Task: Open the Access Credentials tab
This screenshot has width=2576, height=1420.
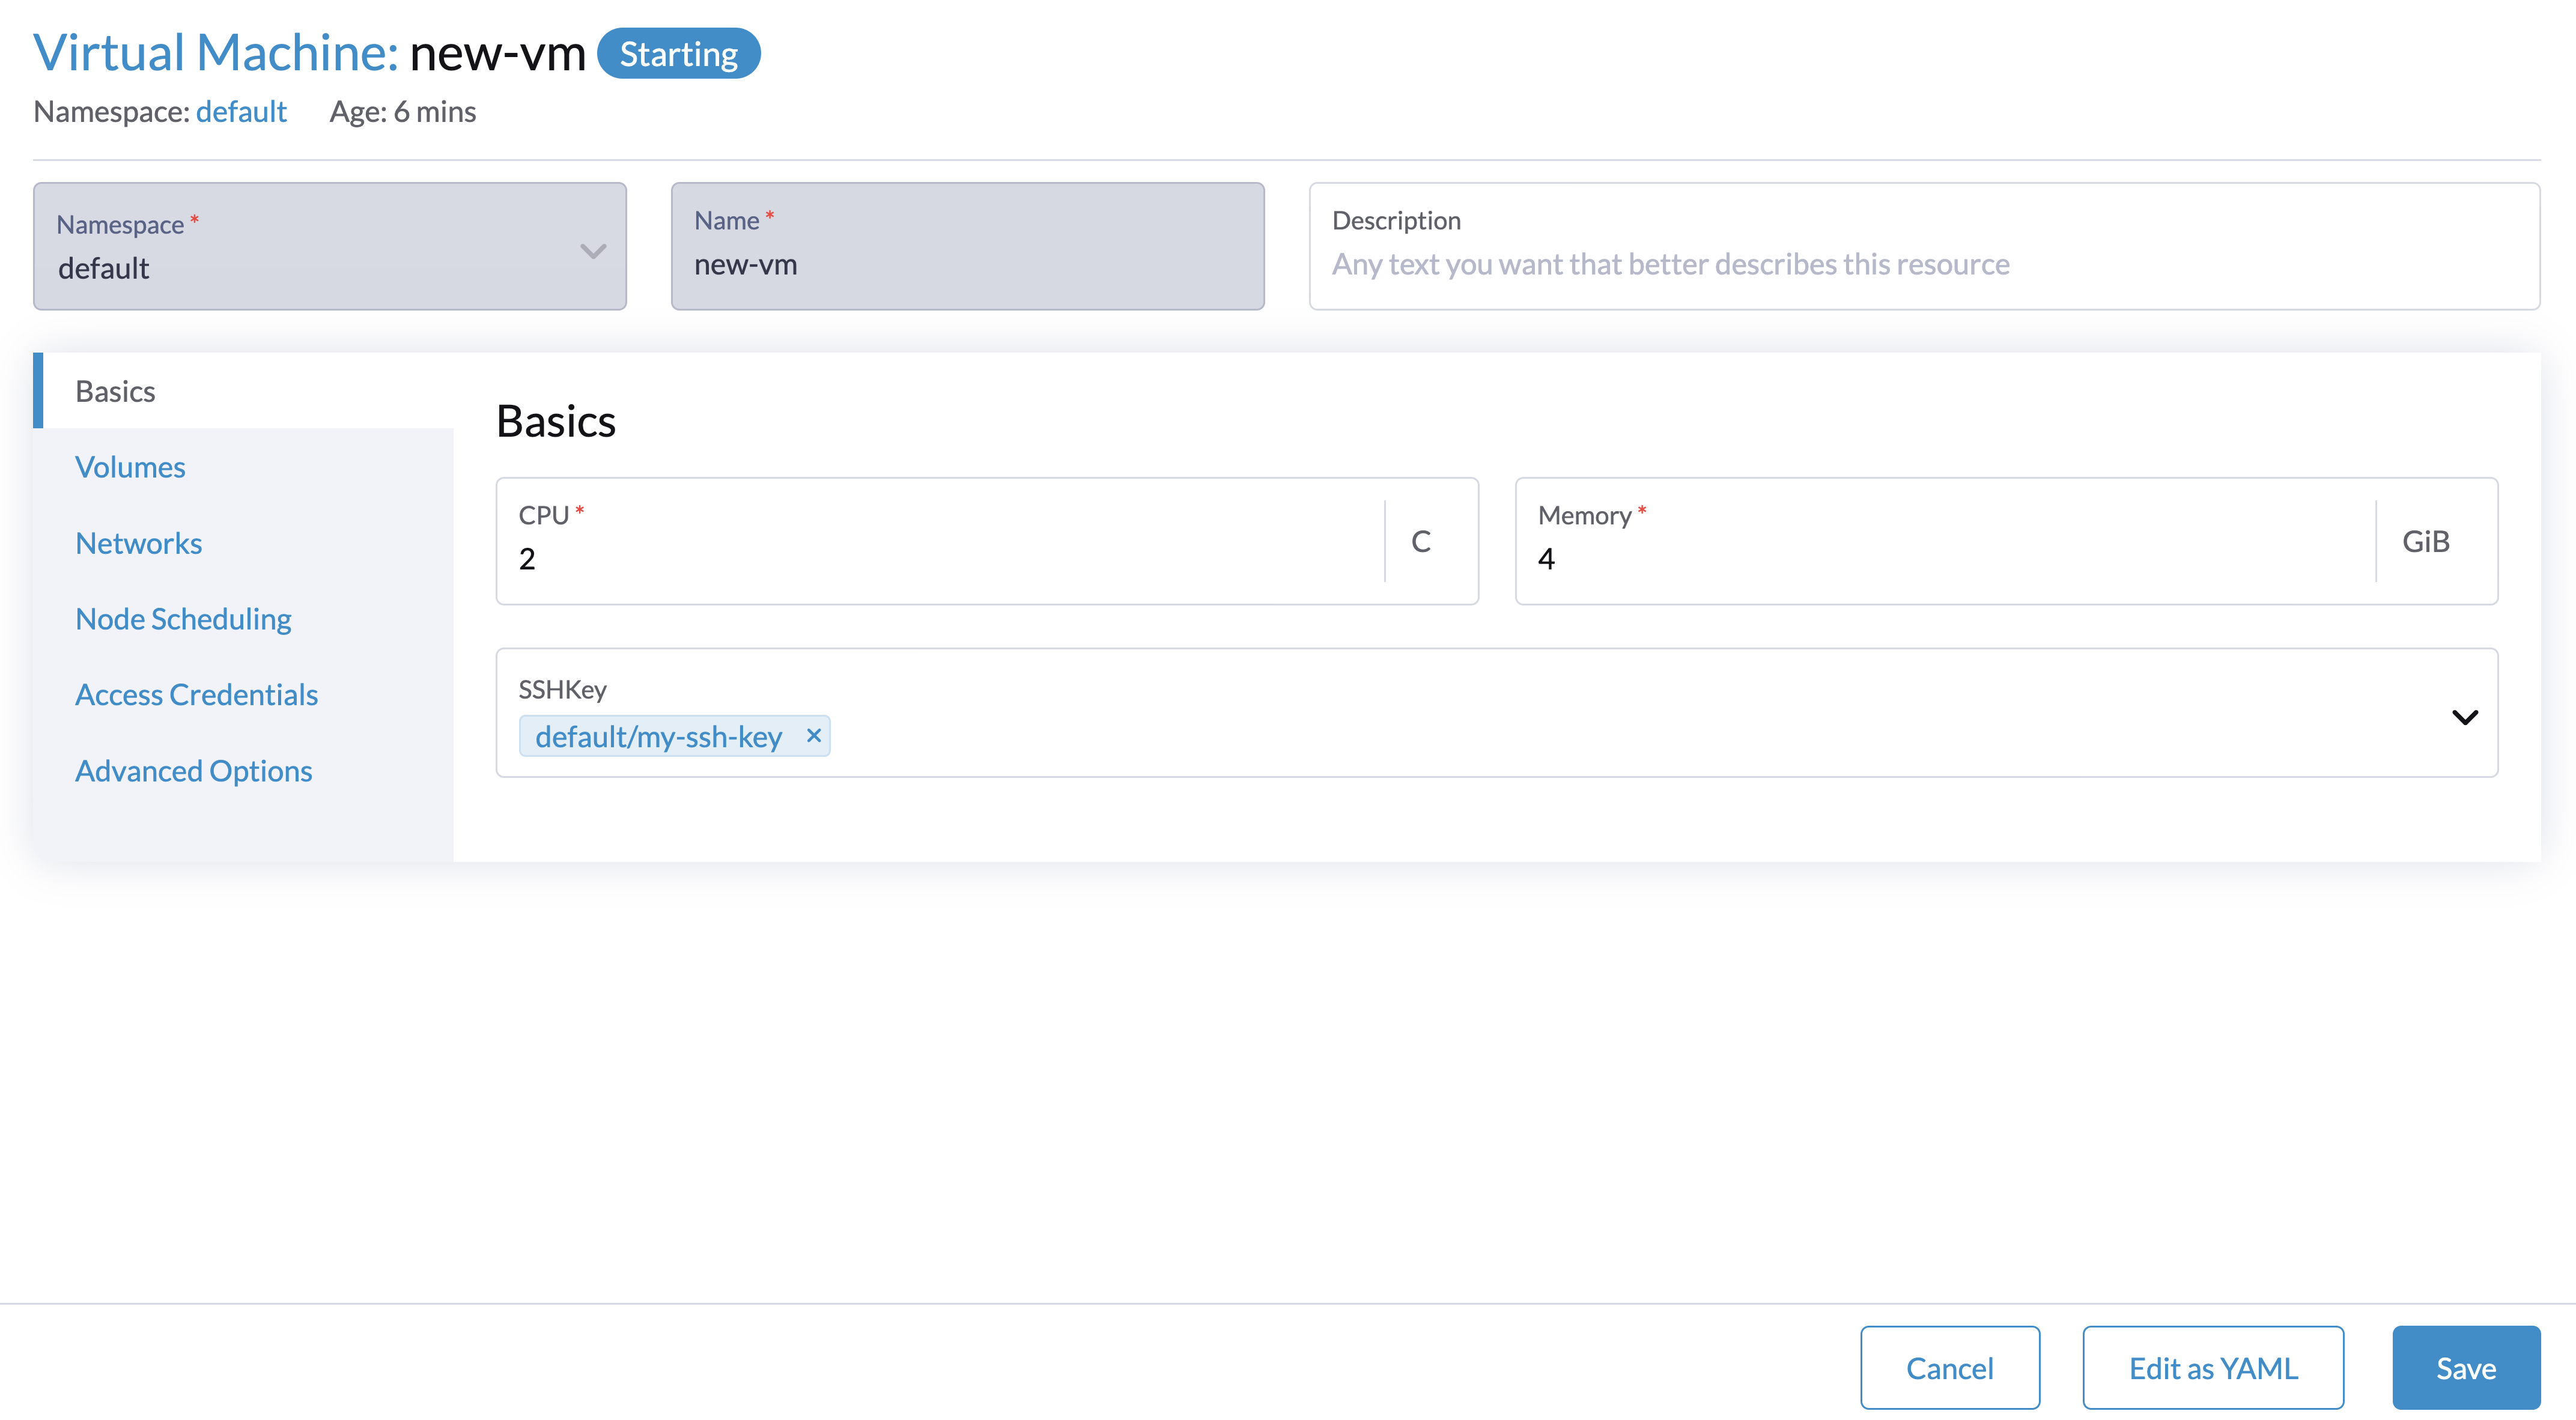Action: click(196, 694)
